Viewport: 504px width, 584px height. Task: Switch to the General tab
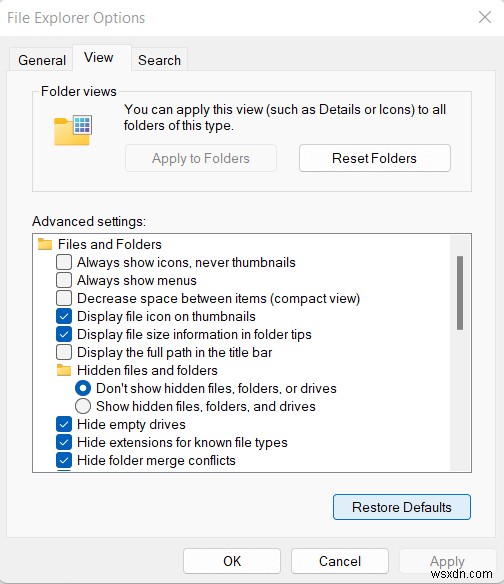(41, 60)
